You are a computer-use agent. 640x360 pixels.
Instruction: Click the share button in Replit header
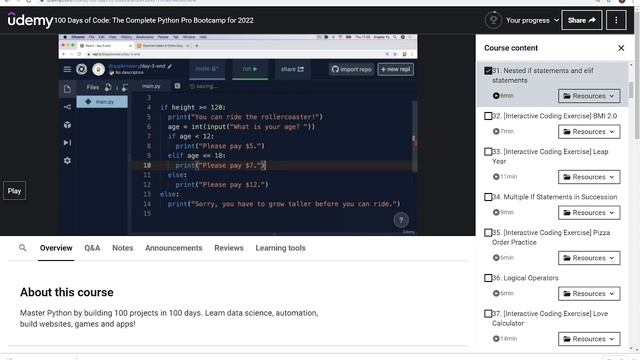tap(292, 69)
